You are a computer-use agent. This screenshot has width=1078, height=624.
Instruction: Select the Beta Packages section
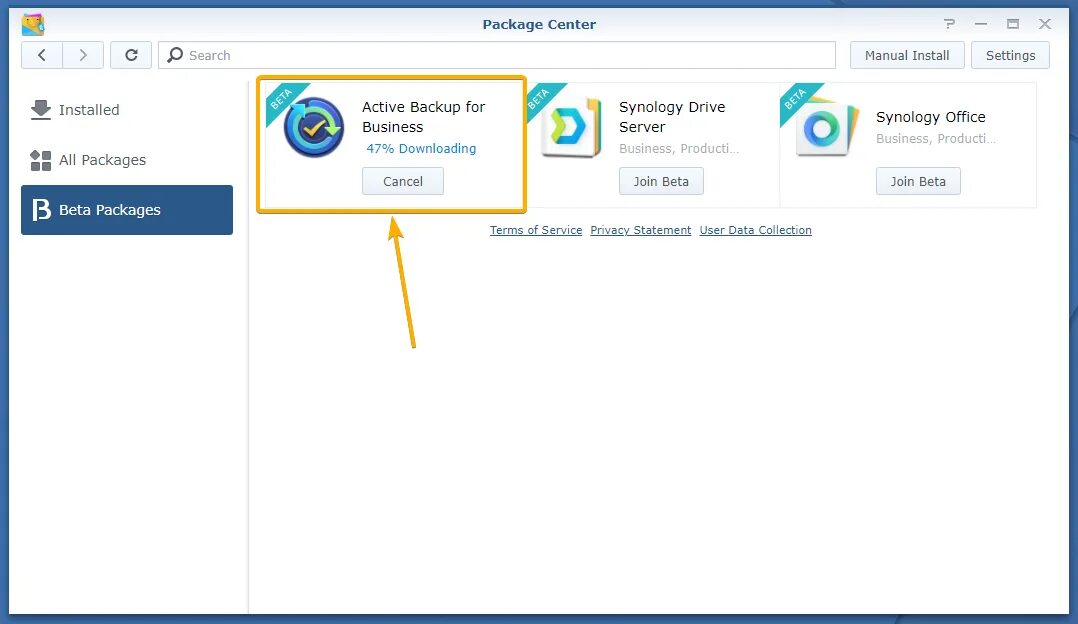coord(126,210)
